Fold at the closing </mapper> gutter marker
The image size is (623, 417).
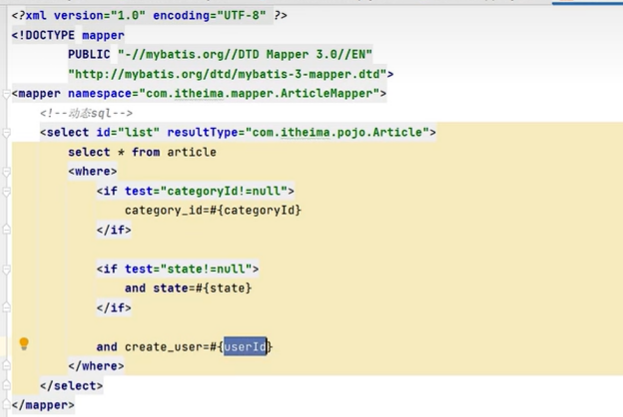pos(6,404)
